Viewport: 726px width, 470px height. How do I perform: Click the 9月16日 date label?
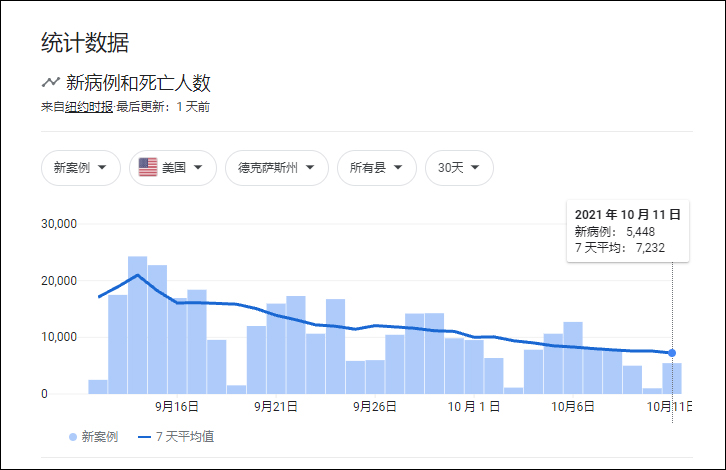[177, 407]
